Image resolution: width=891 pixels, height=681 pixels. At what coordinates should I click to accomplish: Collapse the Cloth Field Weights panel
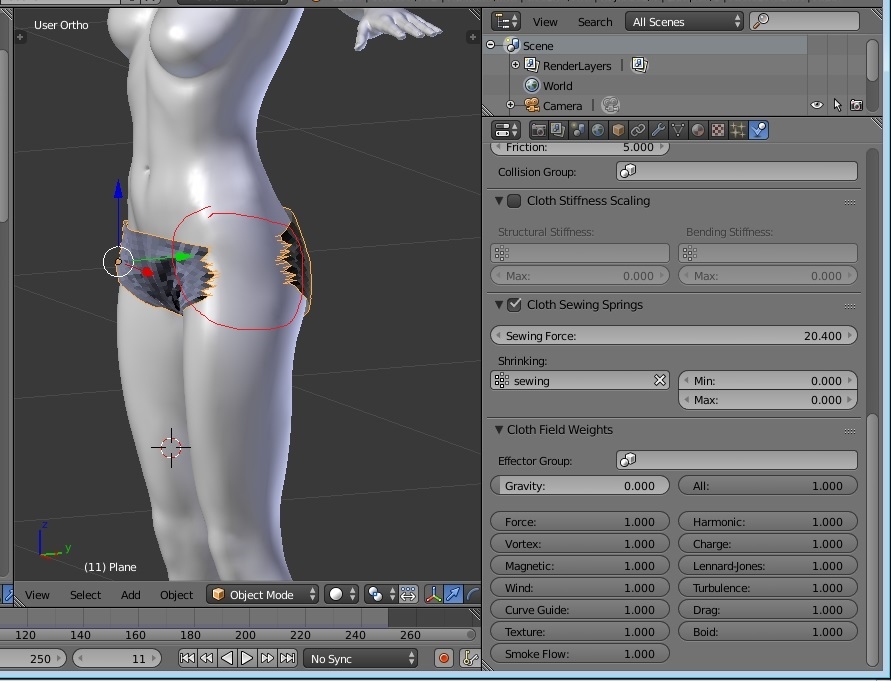[499, 430]
